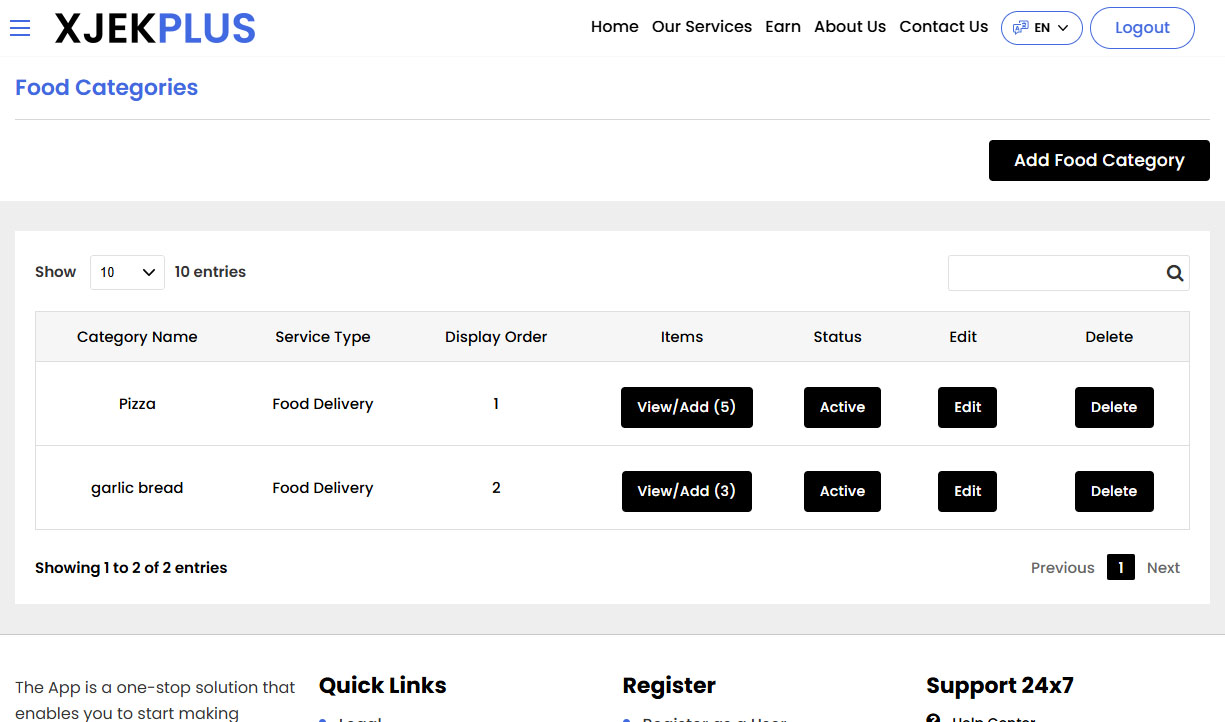This screenshot has height=722, width=1225.
Task: Toggle Active status for Pizza category
Action: tap(842, 407)
